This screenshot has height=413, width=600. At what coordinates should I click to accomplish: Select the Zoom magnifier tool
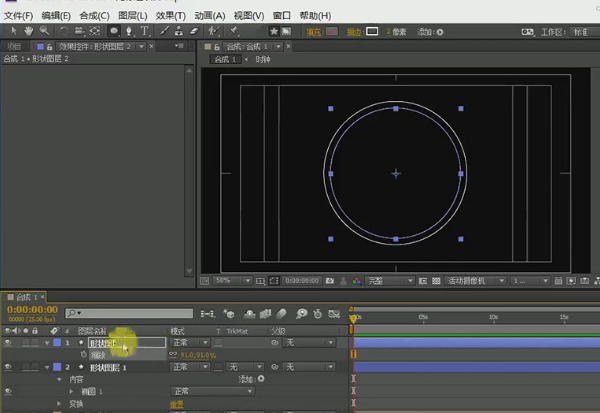click(x=44, y=31)
